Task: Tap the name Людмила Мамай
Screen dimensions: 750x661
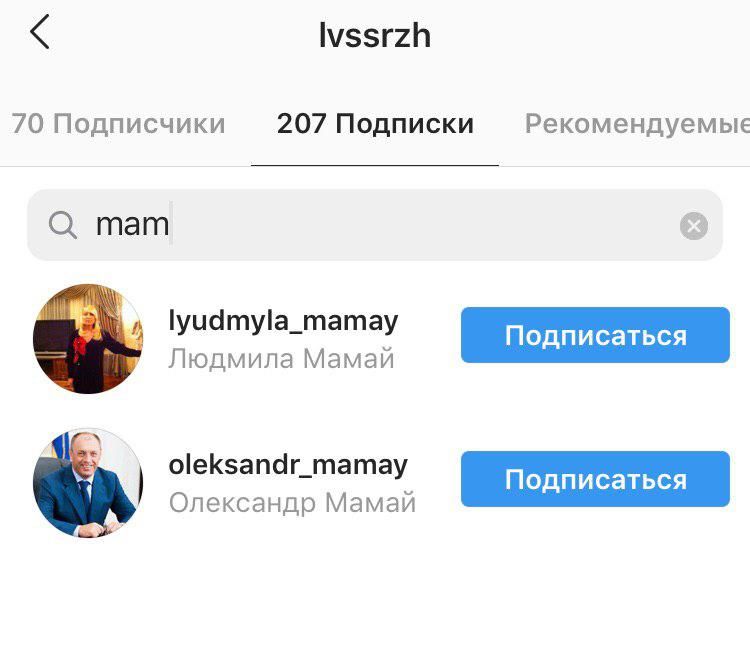Action: click(281, 359)
